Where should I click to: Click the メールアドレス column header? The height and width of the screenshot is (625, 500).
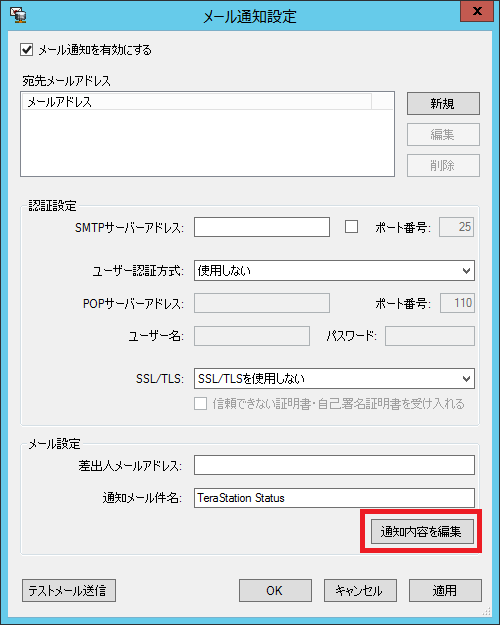tap(197, 102)
